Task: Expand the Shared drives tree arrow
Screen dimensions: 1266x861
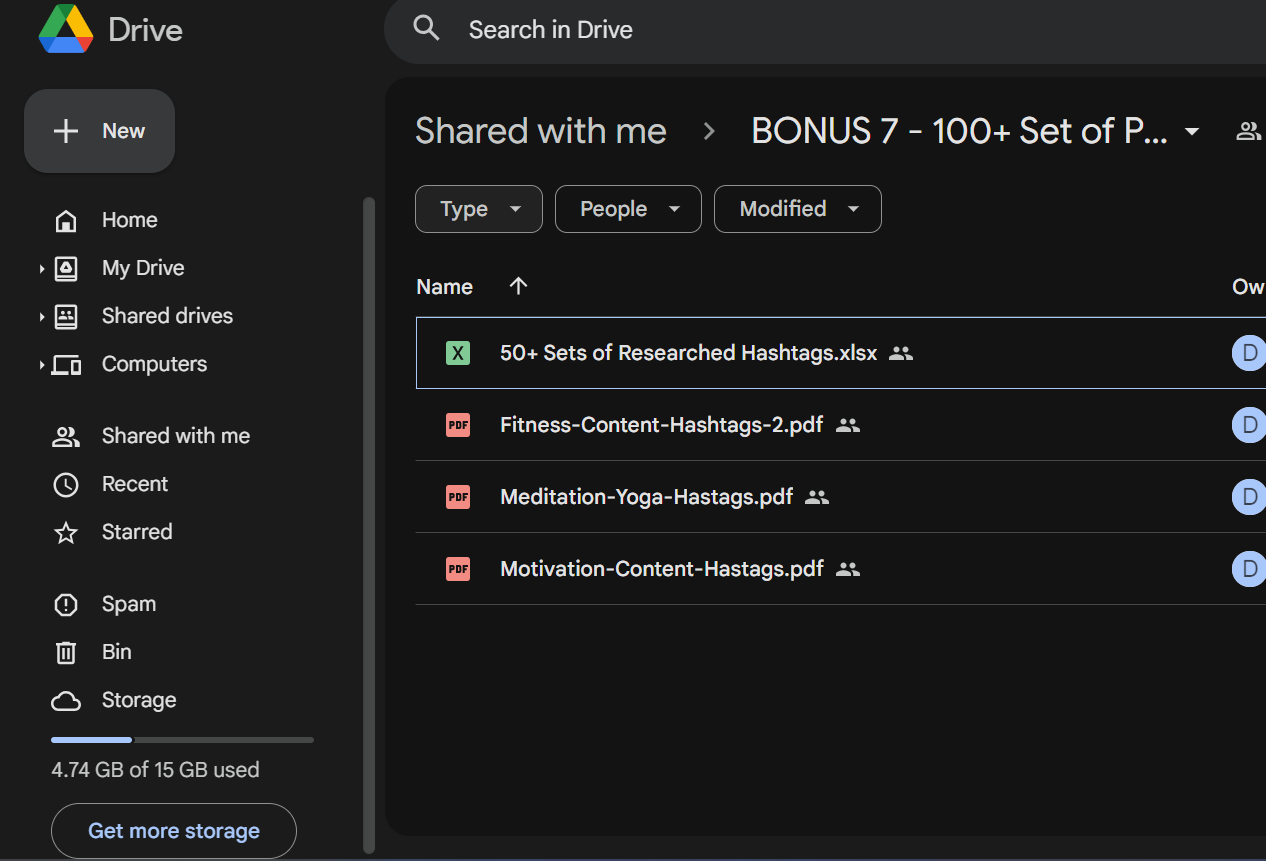Action: 41,316
